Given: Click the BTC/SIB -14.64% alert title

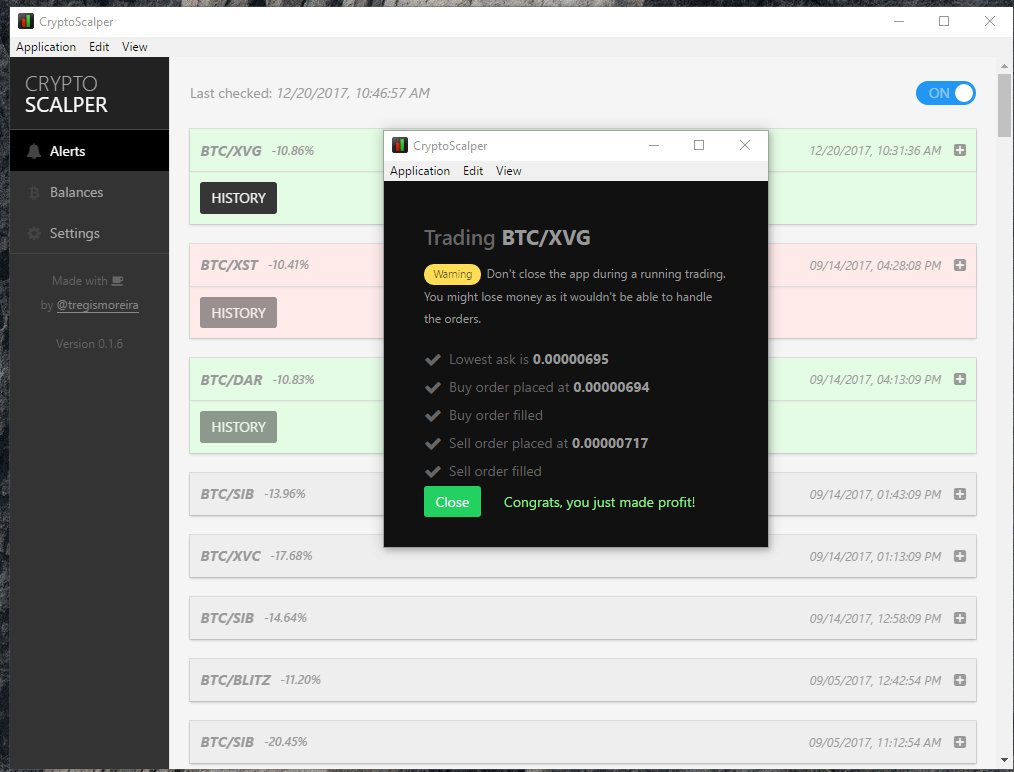Looking at the screenshot, I should (227, 618).
